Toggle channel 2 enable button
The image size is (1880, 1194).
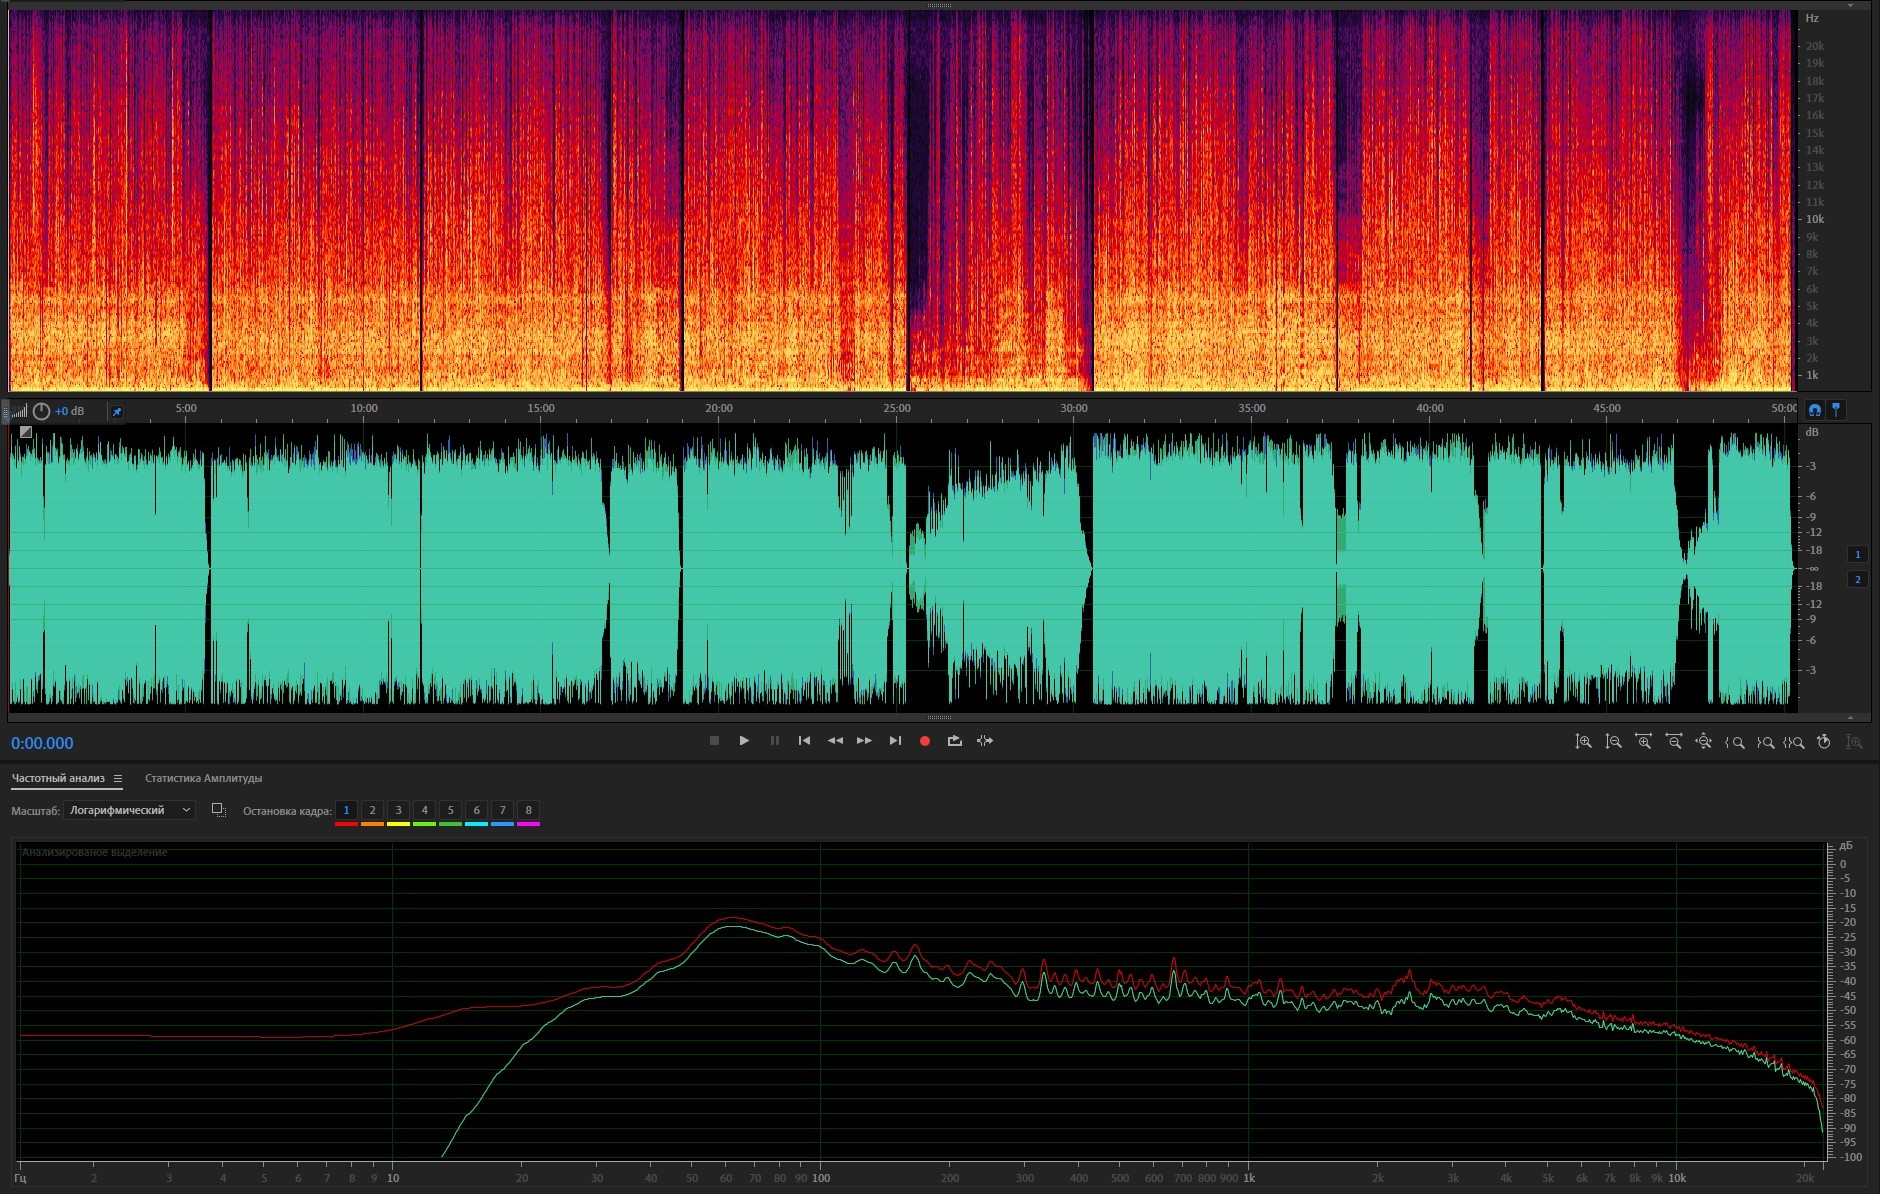[x=1857, y=580]
